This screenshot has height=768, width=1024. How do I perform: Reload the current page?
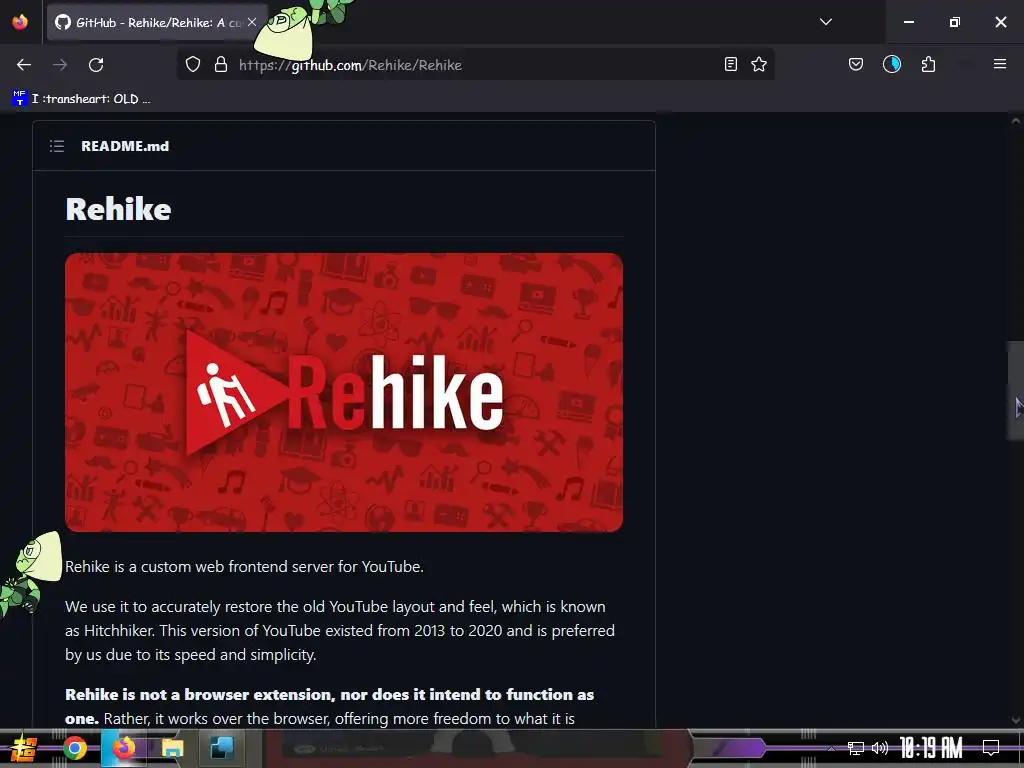pyautogui.click(x=96, y=65)
